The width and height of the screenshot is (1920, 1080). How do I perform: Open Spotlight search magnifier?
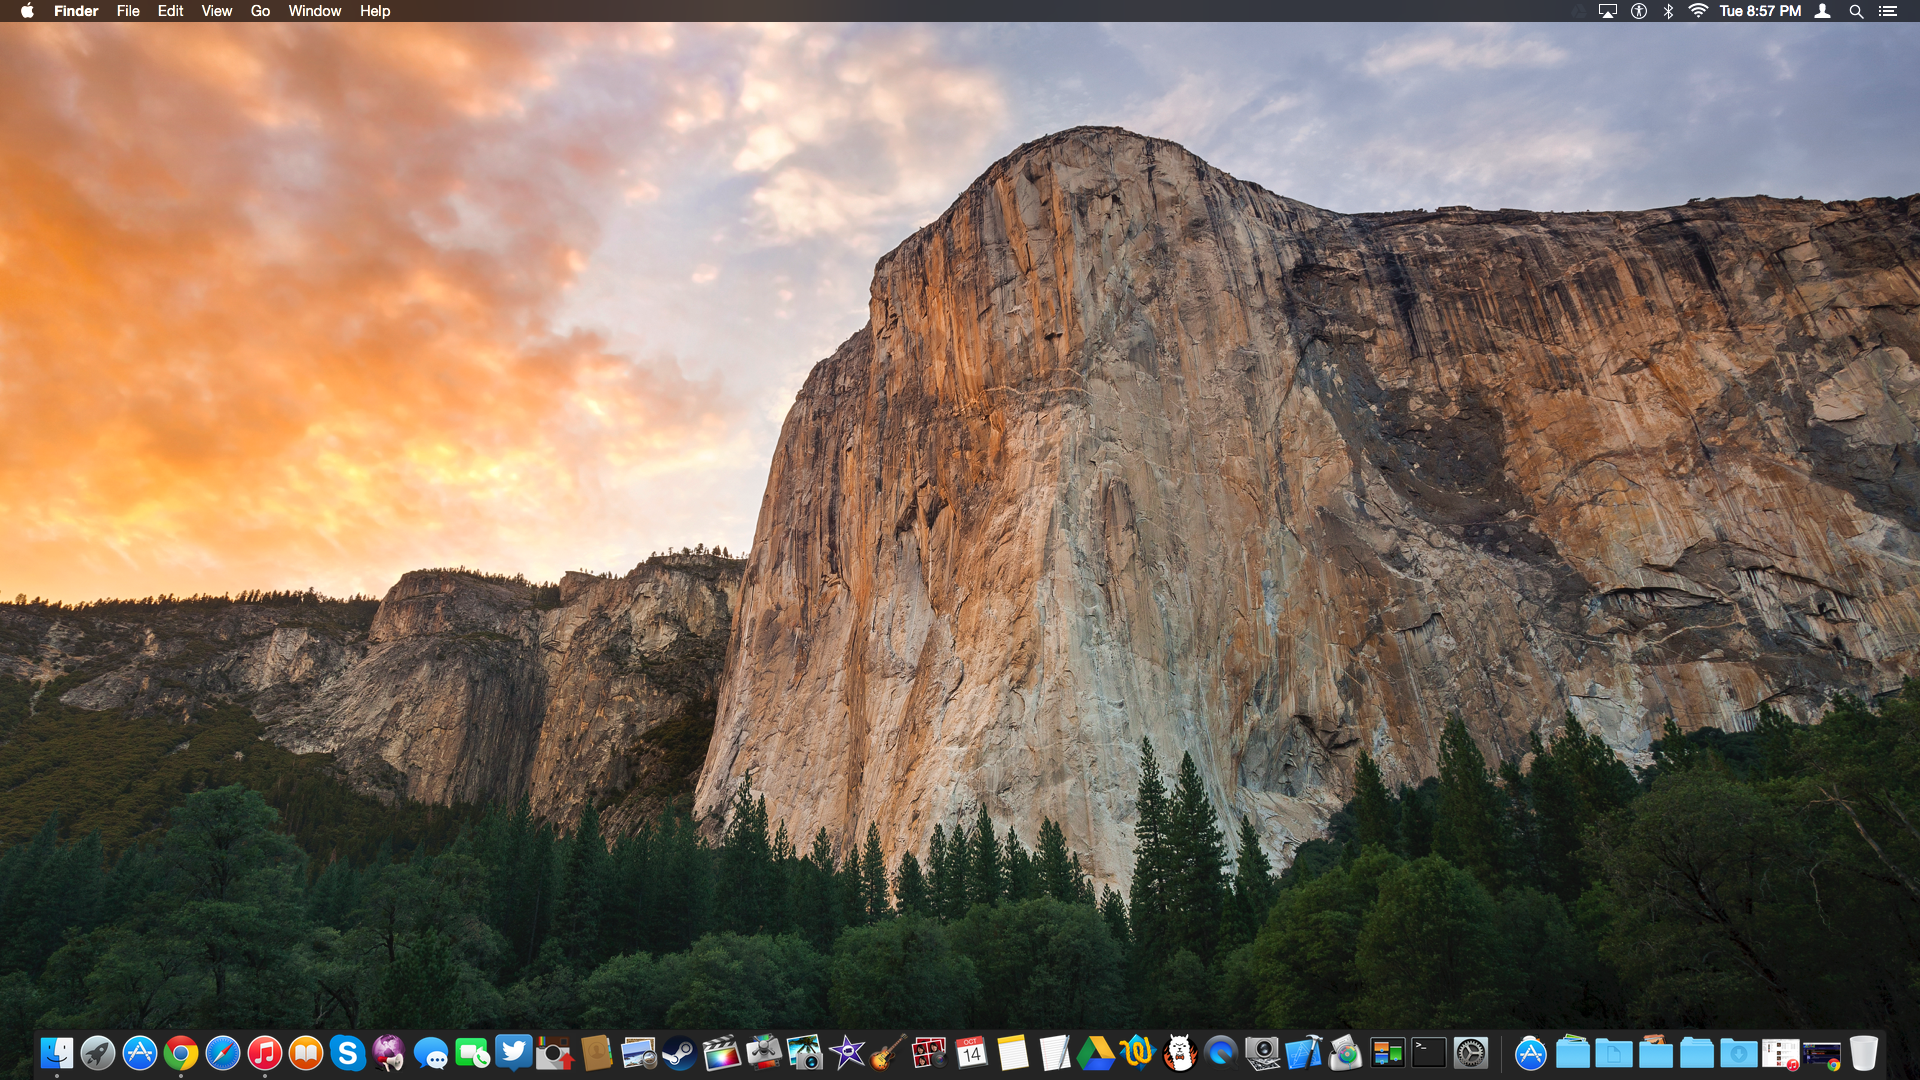[1855, 11]
